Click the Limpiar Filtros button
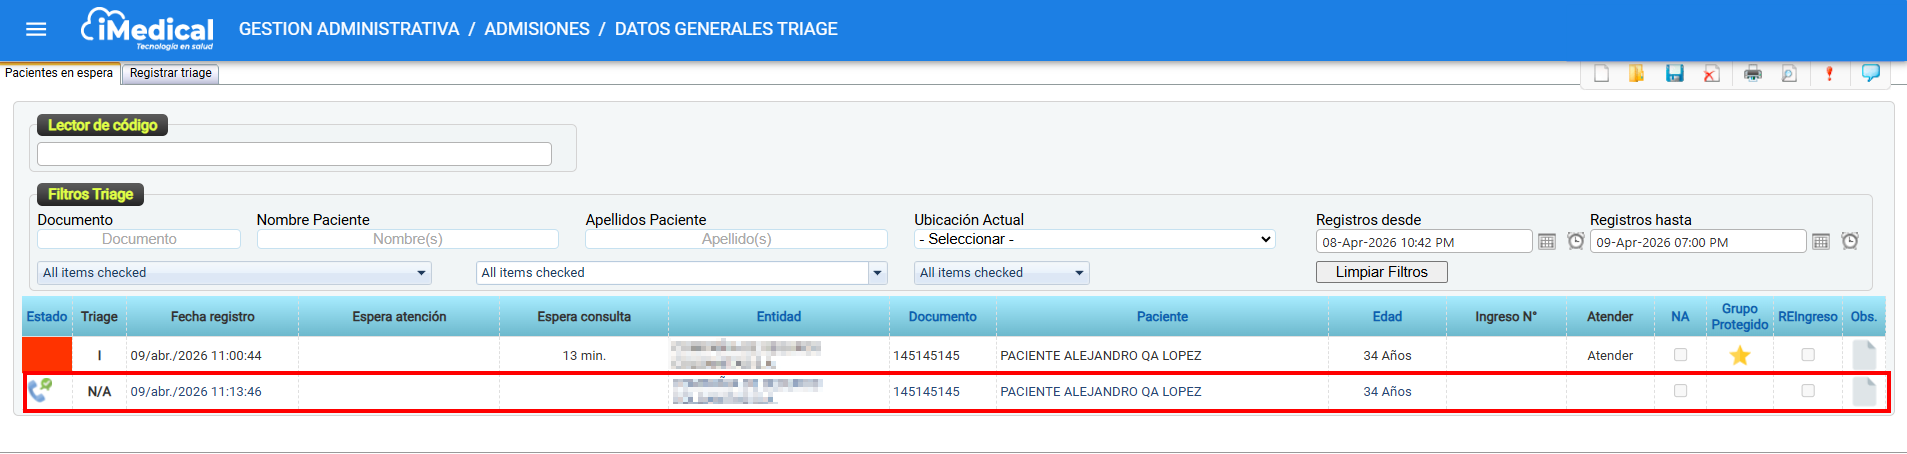 [x=1381, y=272]
